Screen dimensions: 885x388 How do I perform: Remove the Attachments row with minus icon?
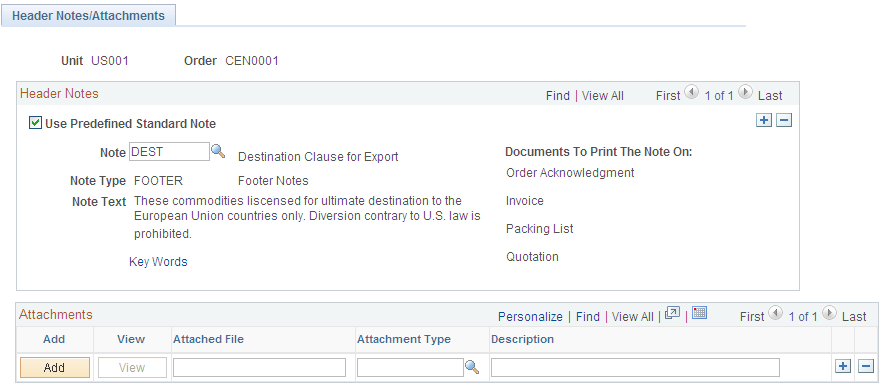click(x=866, y=366)
